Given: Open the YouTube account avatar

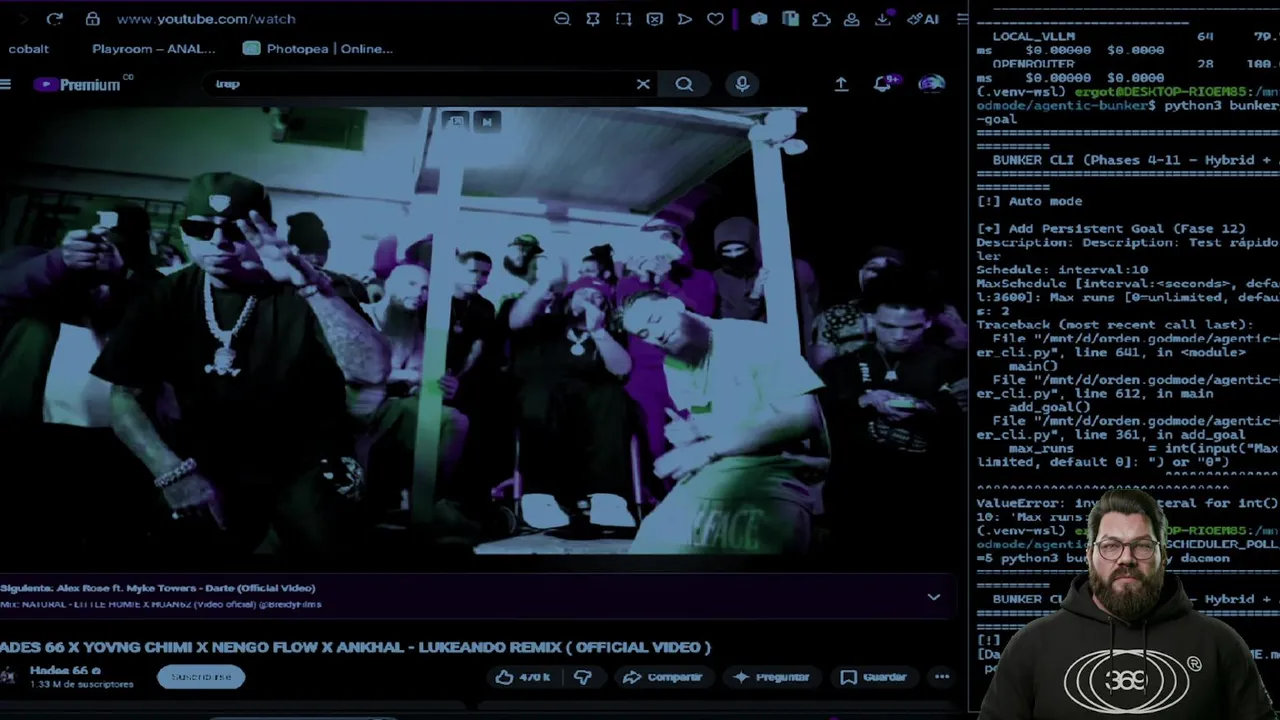Looking at the screenshot, I should pos(931,84).
